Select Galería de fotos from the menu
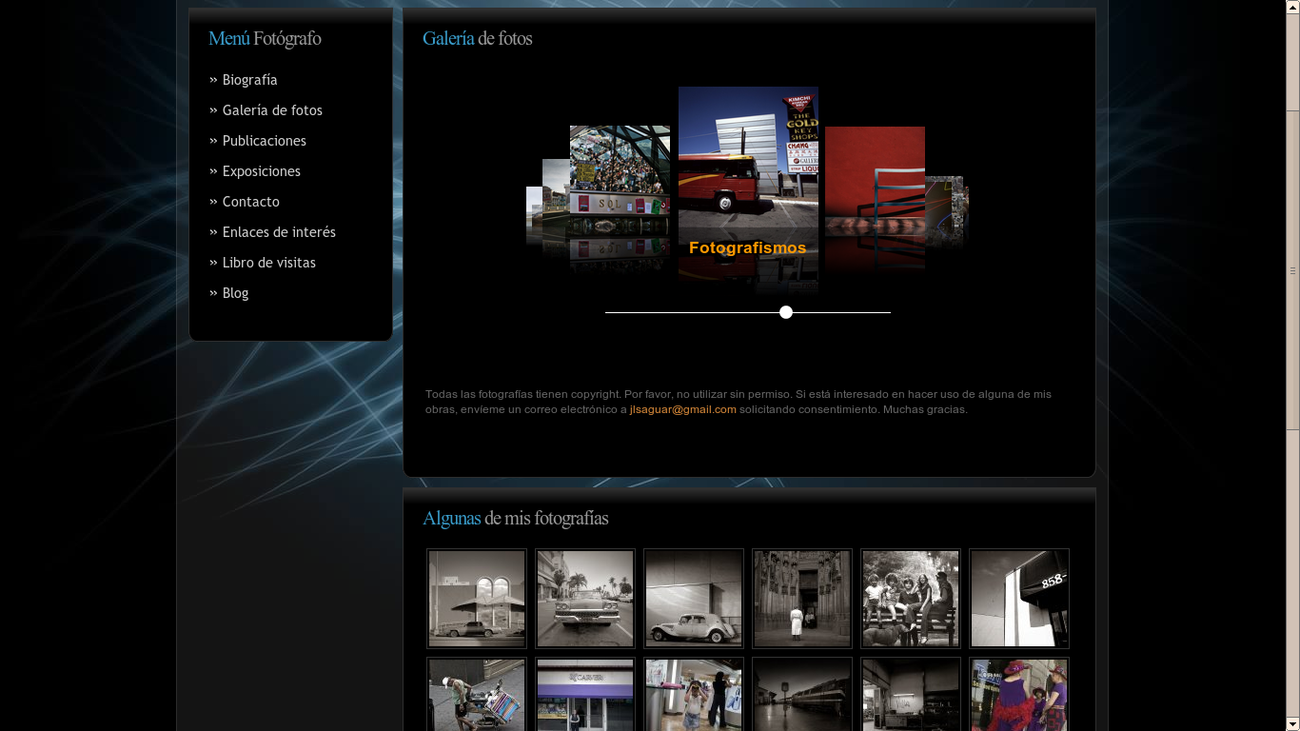Viewport: 1300px width, 731px height. pyautogui.click(x=272, y=110)
